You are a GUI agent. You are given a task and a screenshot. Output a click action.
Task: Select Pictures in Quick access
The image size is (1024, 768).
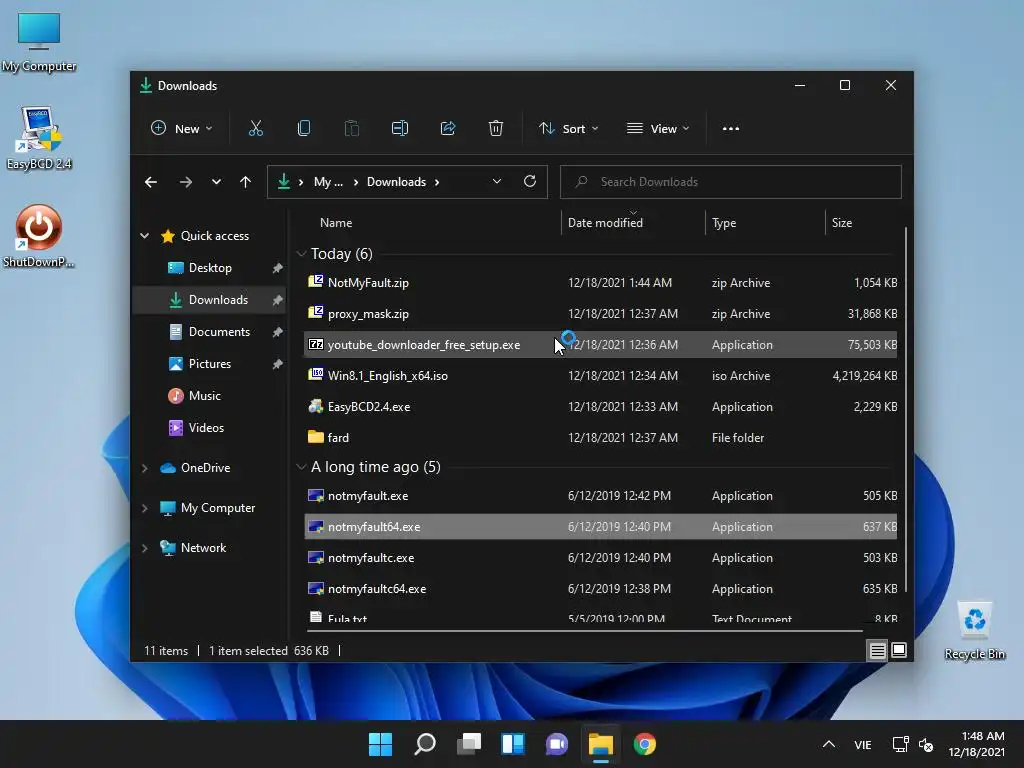point(209,364)
